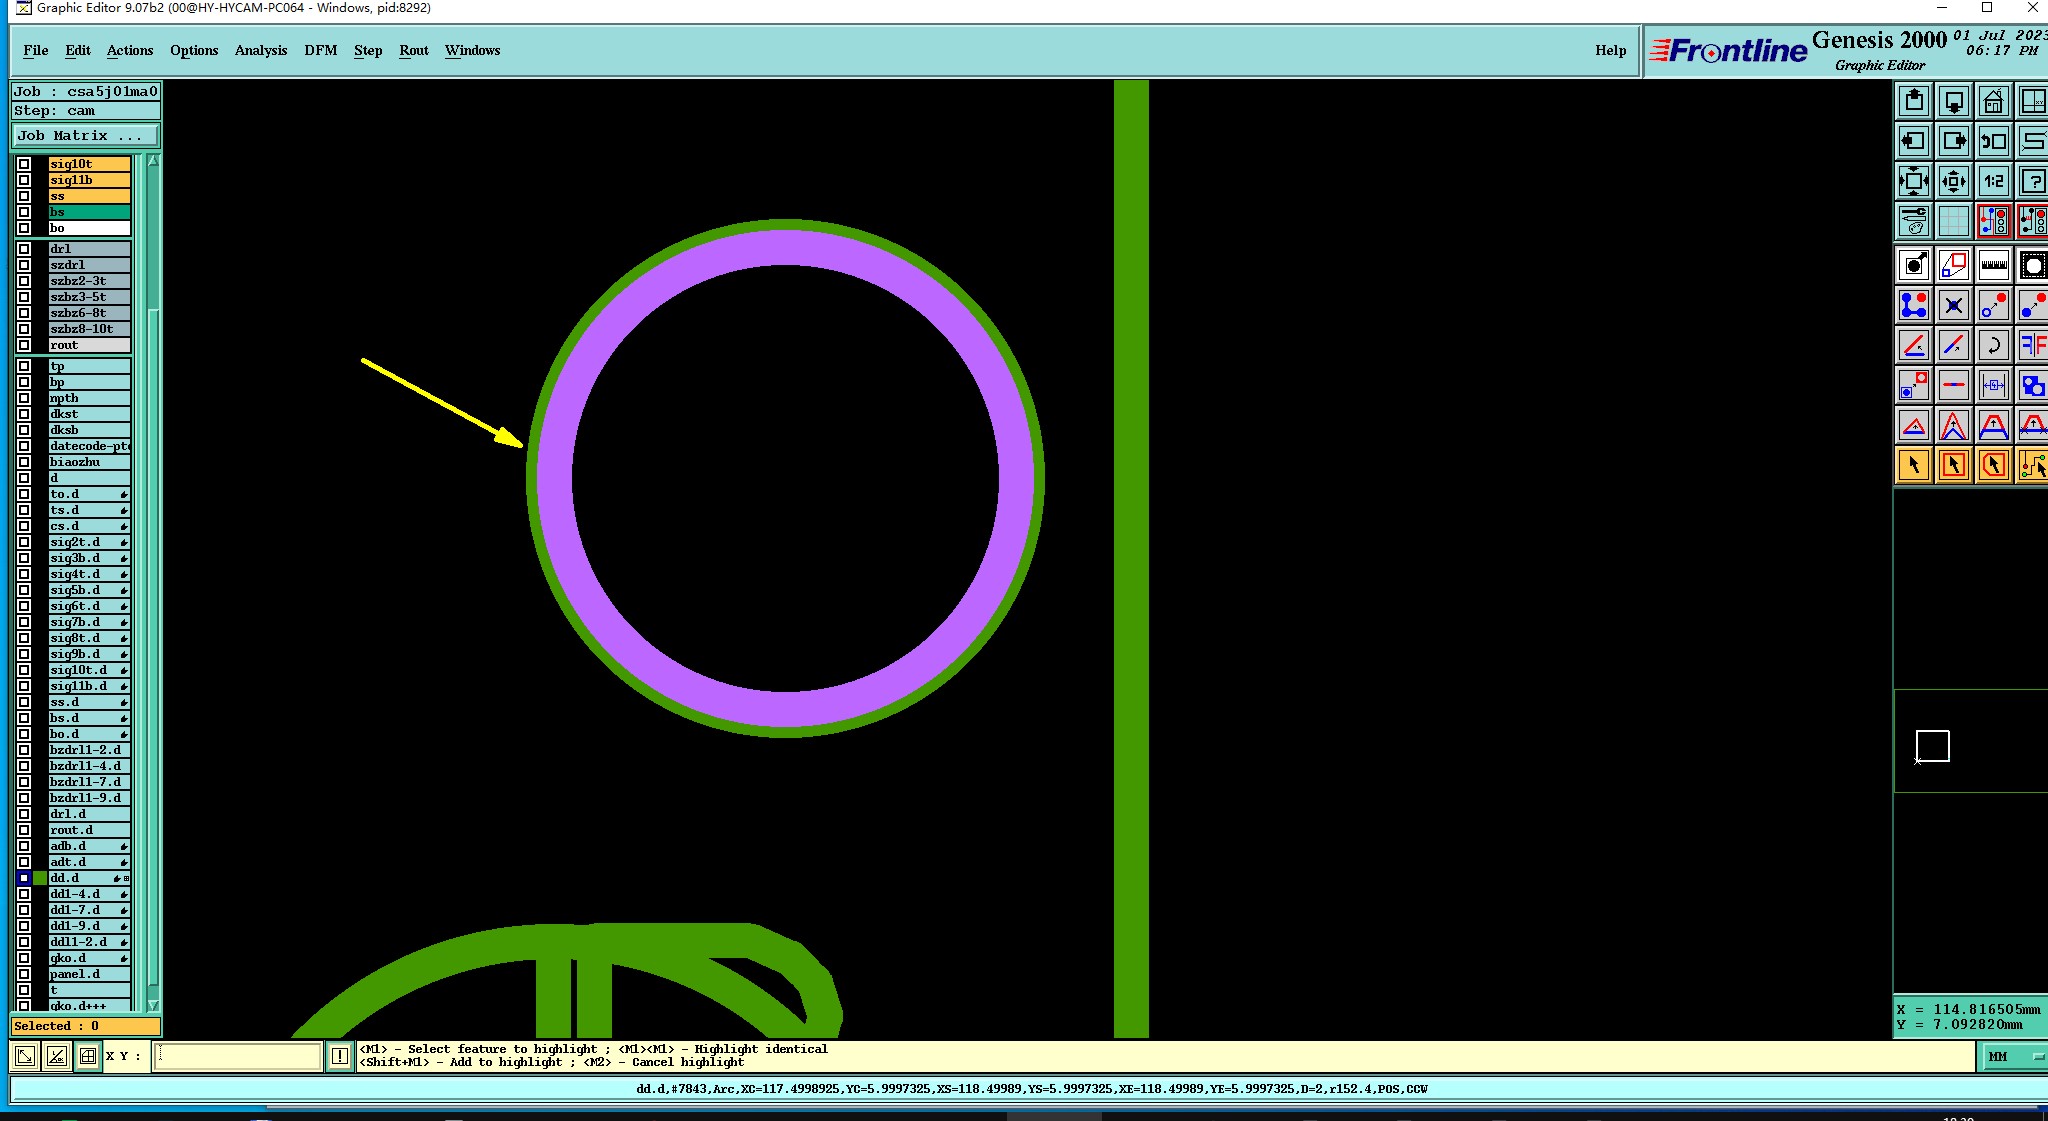The height and width of the screenshot is (1121, 2048).
Task: Select the plain arrow pointer tool
Action: click(1913, 465)
